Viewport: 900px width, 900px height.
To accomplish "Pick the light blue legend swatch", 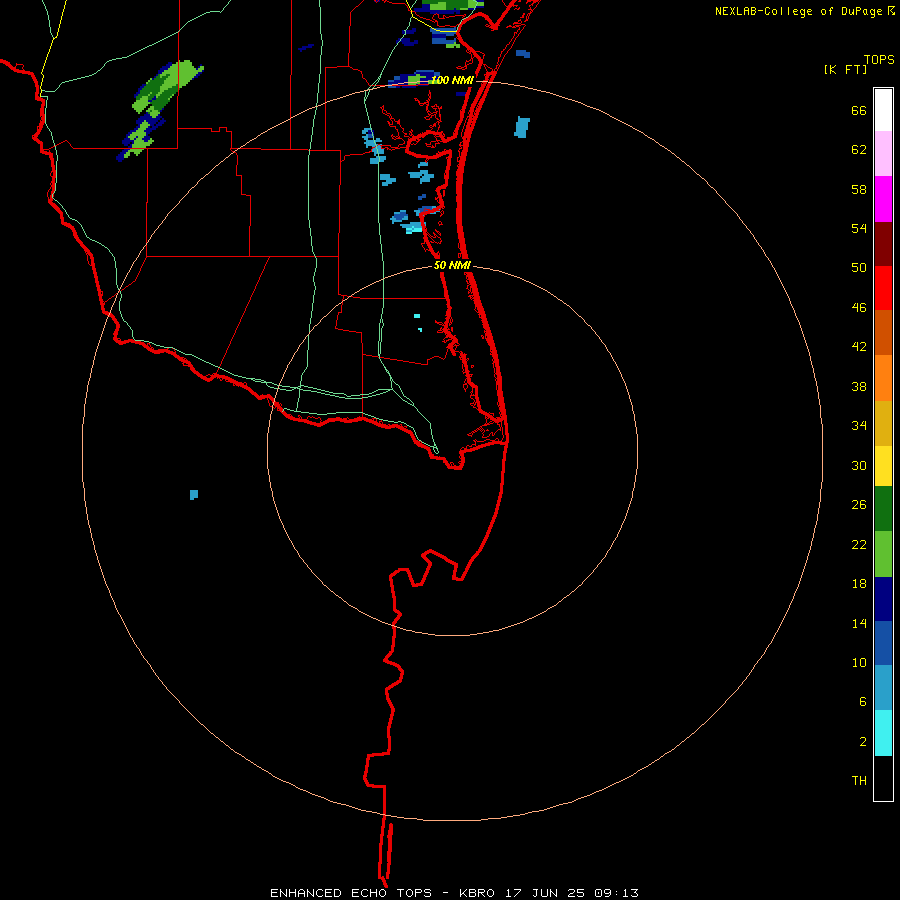I will pyautogui.click(x=883, y=688).
